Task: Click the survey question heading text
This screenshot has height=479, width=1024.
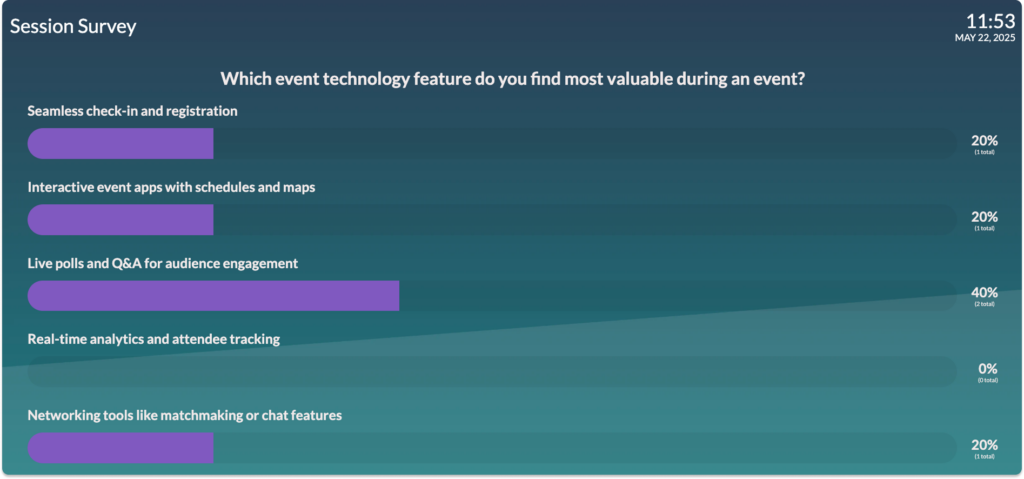Action: click(x=512, y=79)
